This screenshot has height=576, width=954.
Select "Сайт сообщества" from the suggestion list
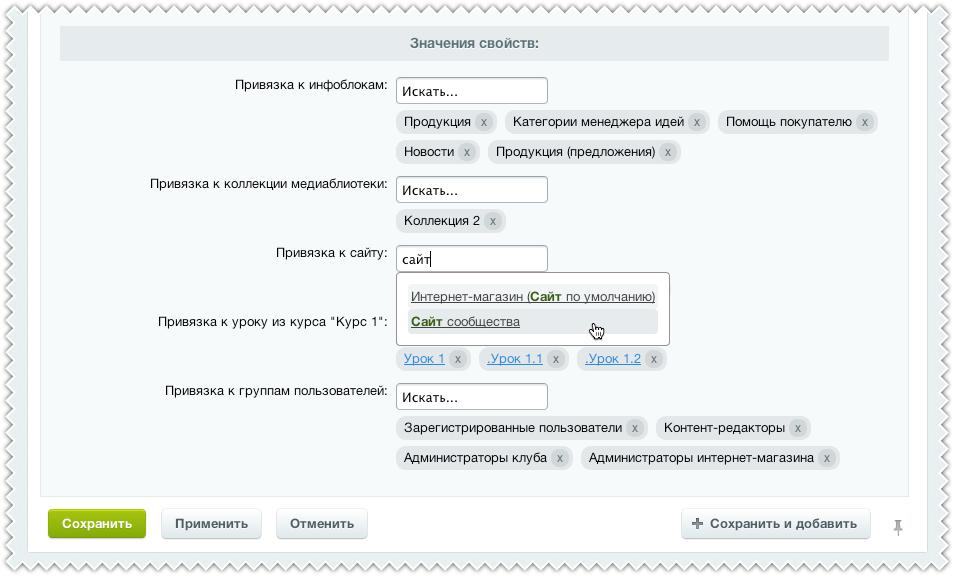(466, 321)
